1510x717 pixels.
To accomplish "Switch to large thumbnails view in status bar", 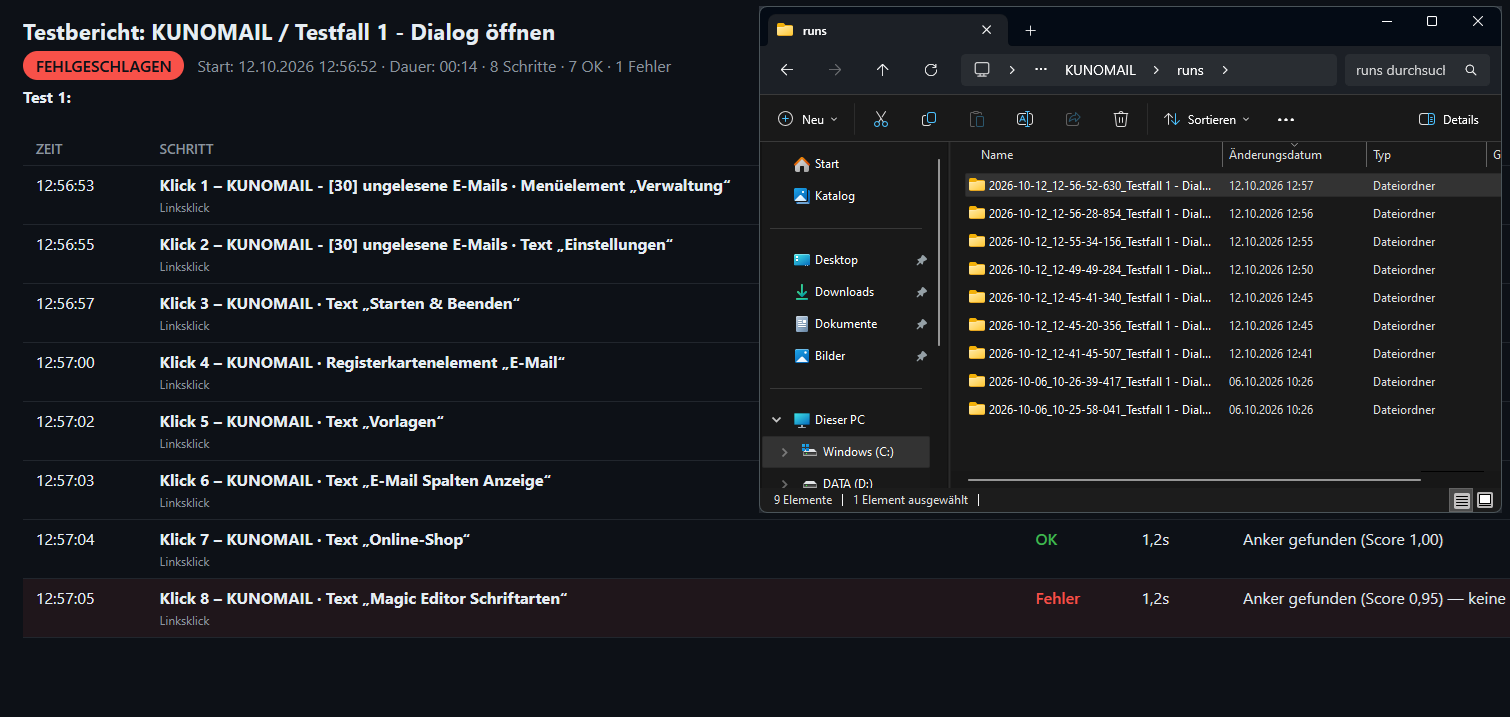I will pos(1485,500).
